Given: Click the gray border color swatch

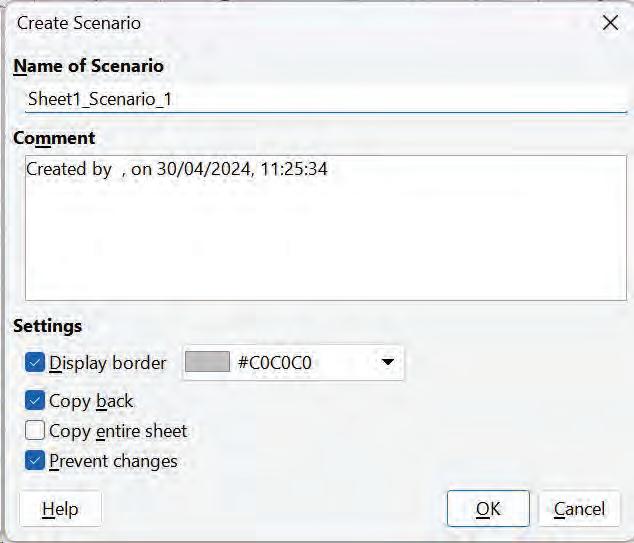Looking at the screenshot, I should (x=207, y=363).
